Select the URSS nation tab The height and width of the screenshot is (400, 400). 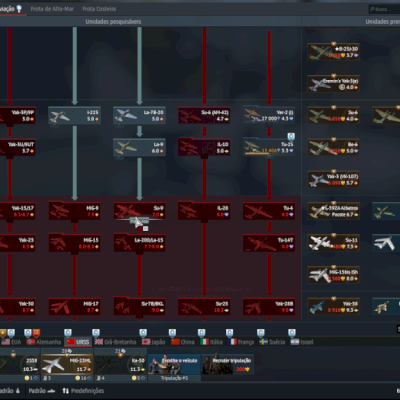(x=78, y=342)
